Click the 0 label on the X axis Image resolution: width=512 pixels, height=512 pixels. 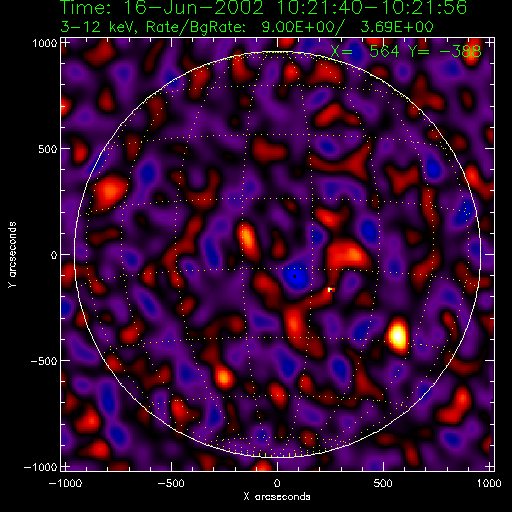pos(277,483)
